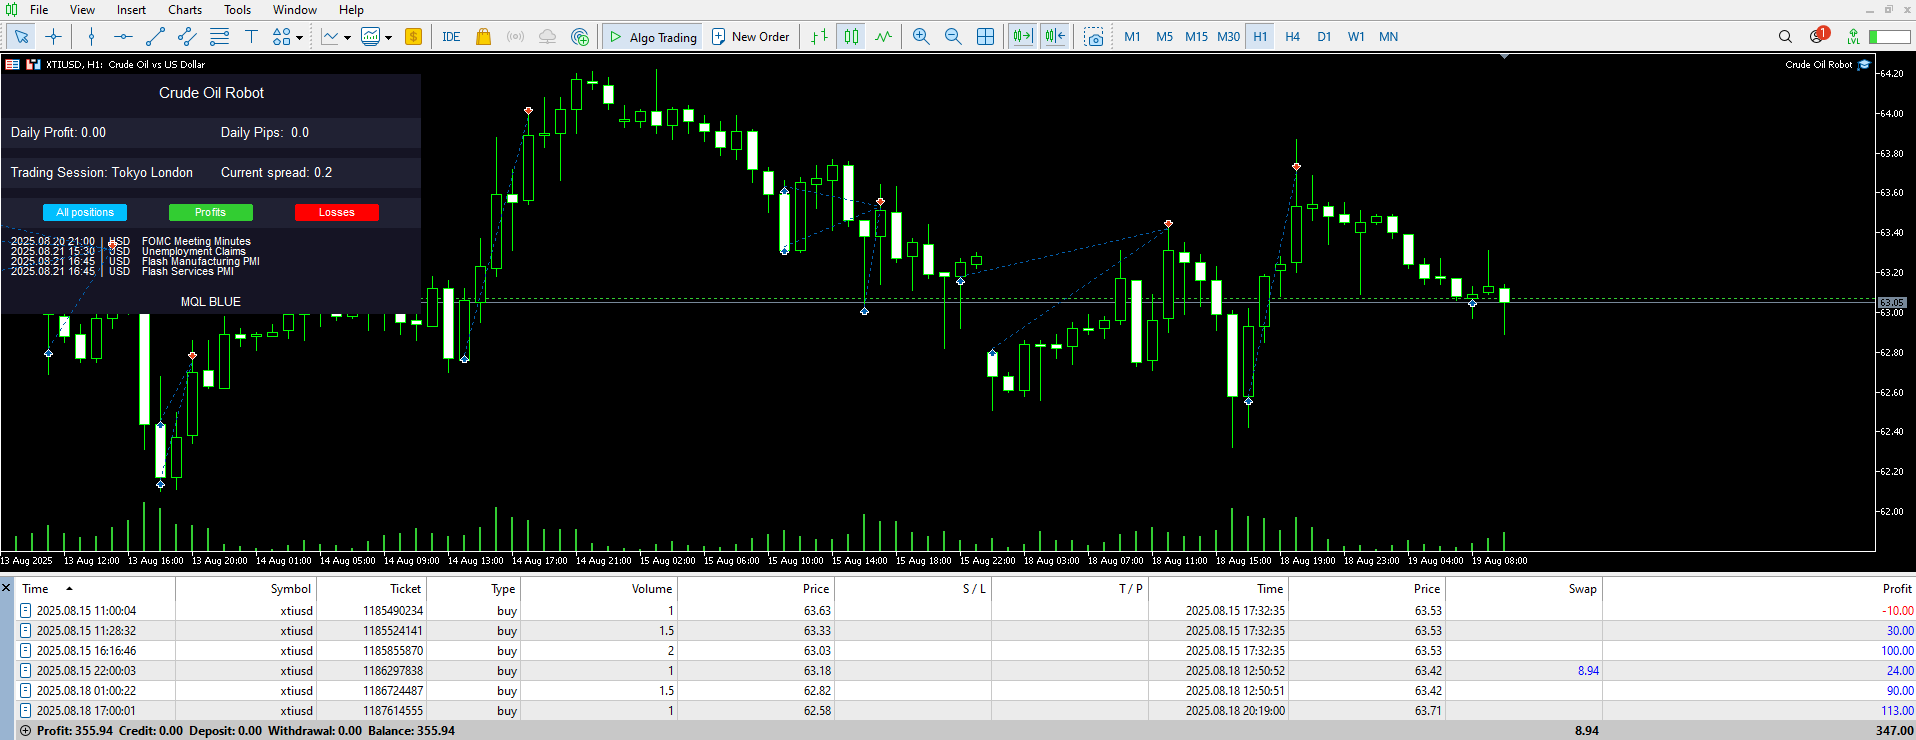Viewport: 1916px width, 740px height.
Task: Activate the crosshair tool
Action: coord(54,37)
